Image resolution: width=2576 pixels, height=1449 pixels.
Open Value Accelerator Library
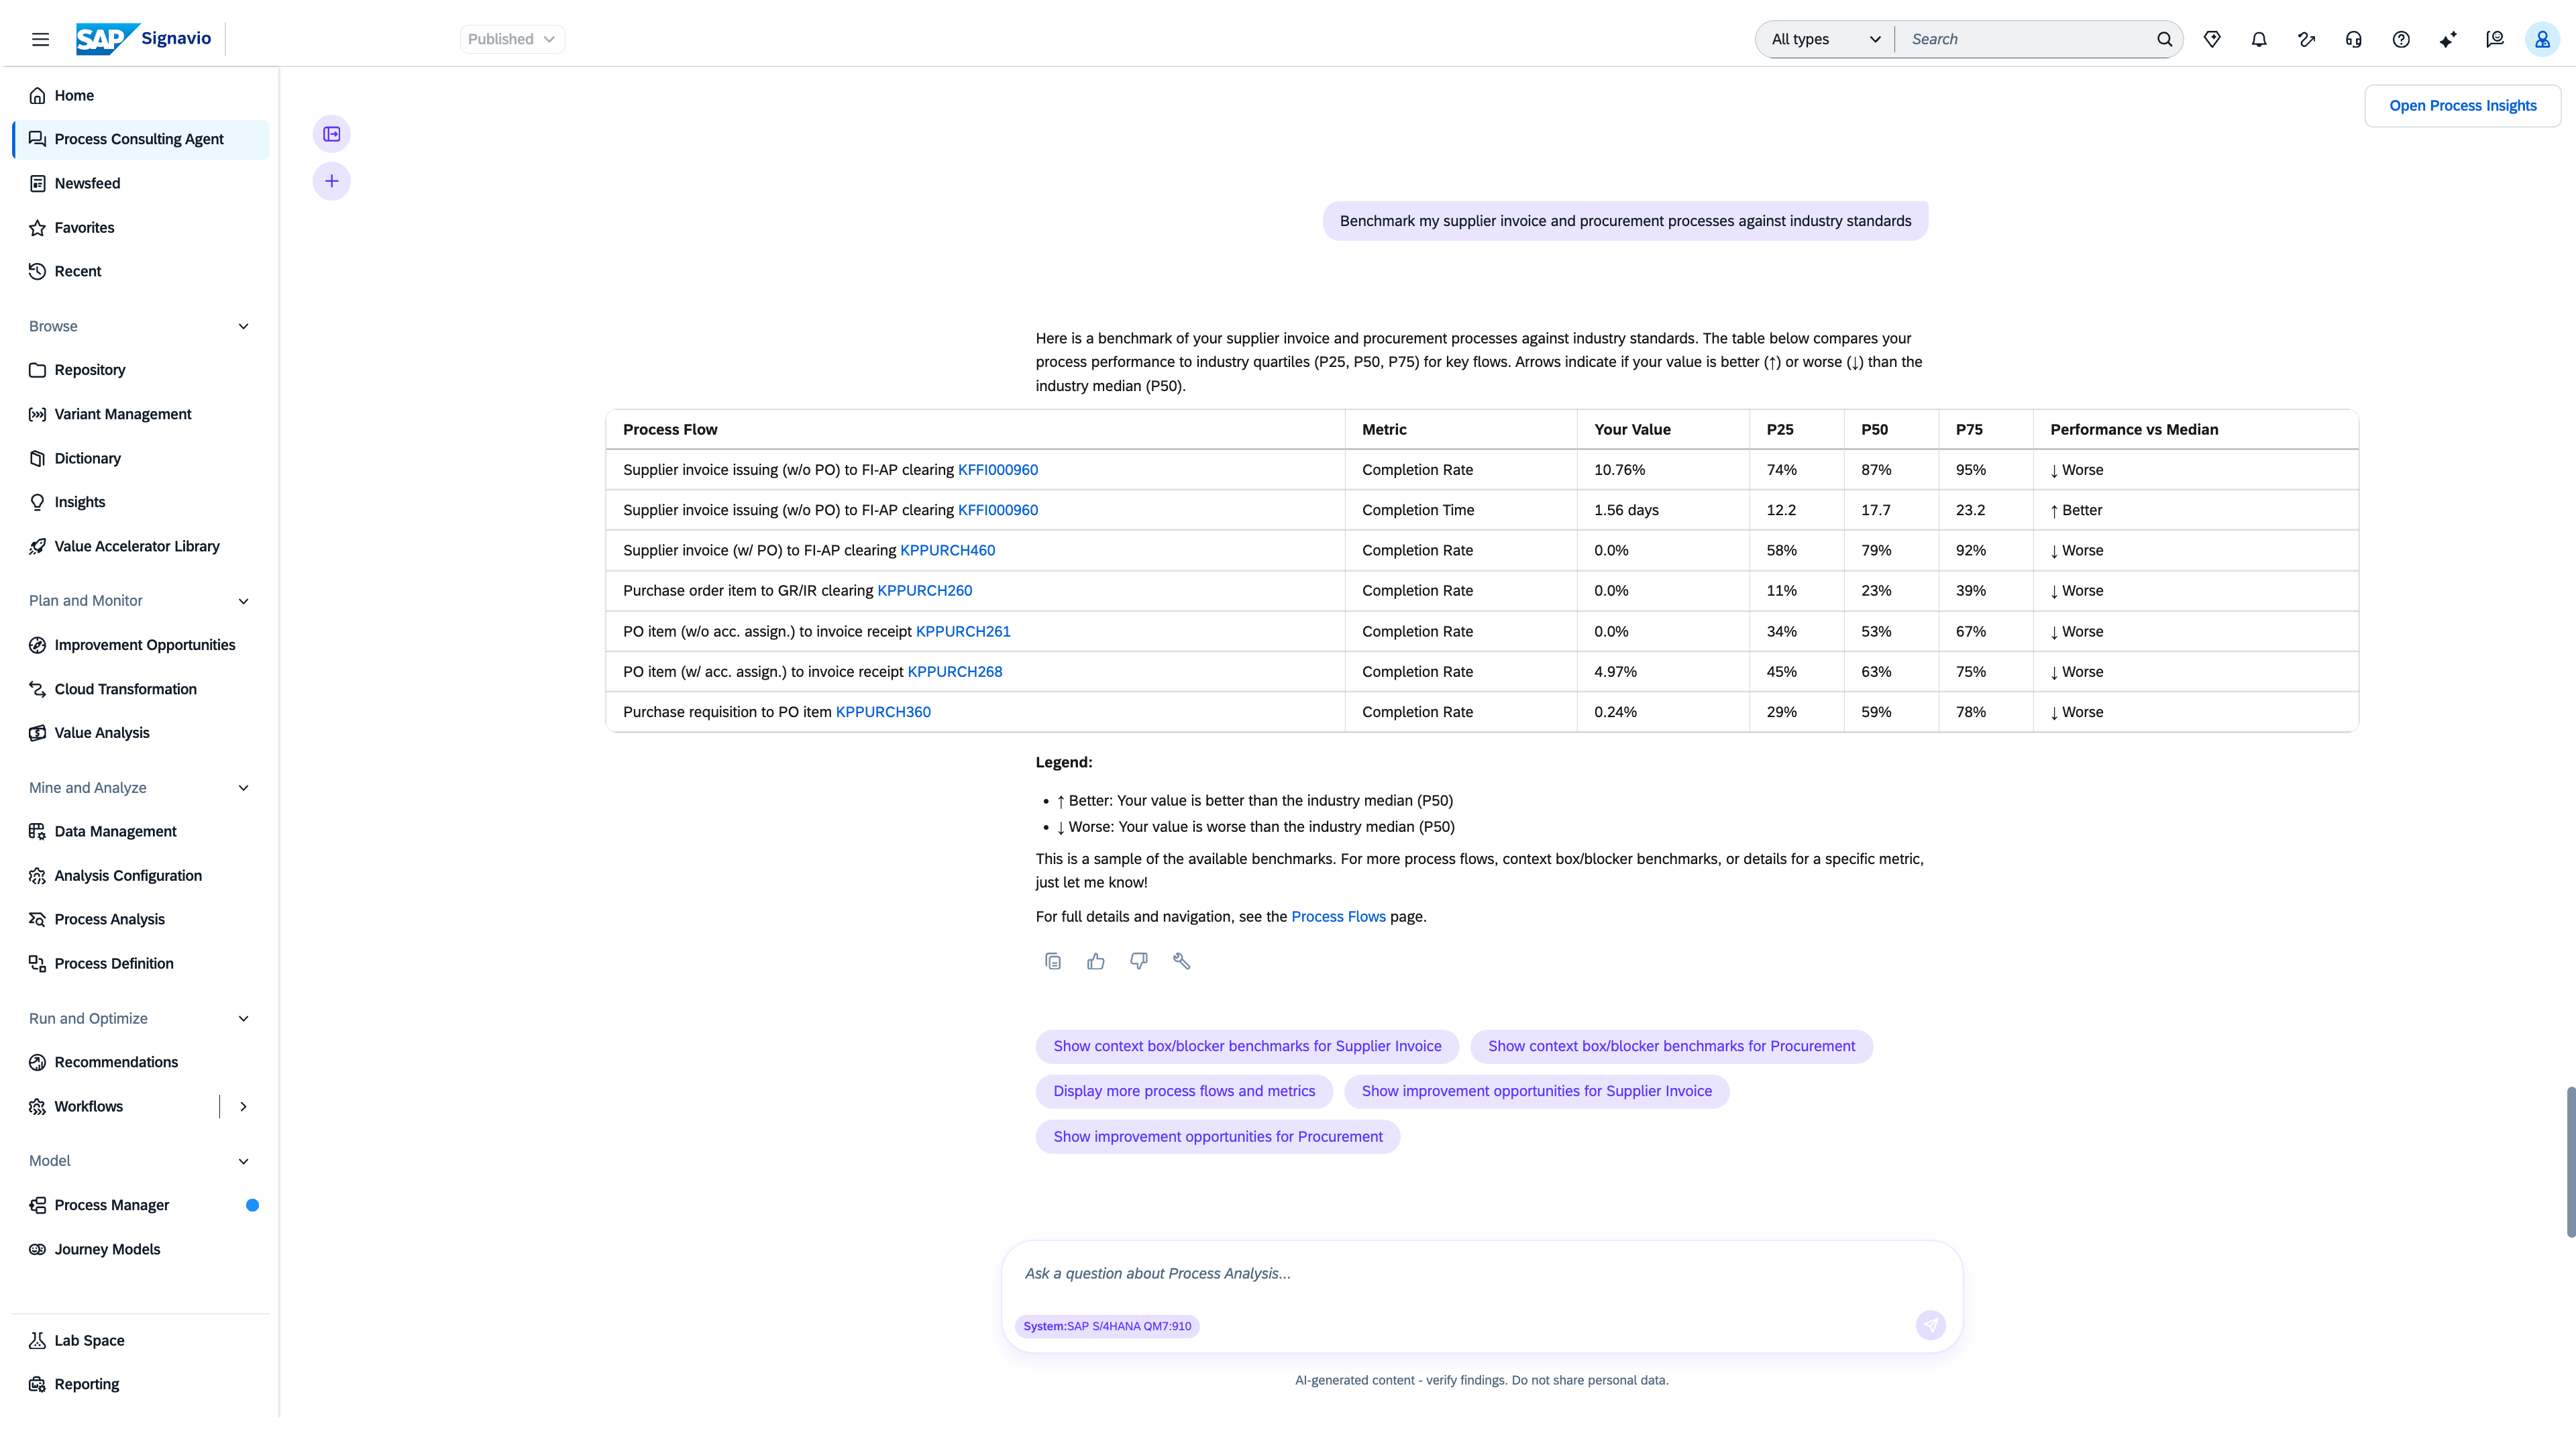click(x=140, y=546)
